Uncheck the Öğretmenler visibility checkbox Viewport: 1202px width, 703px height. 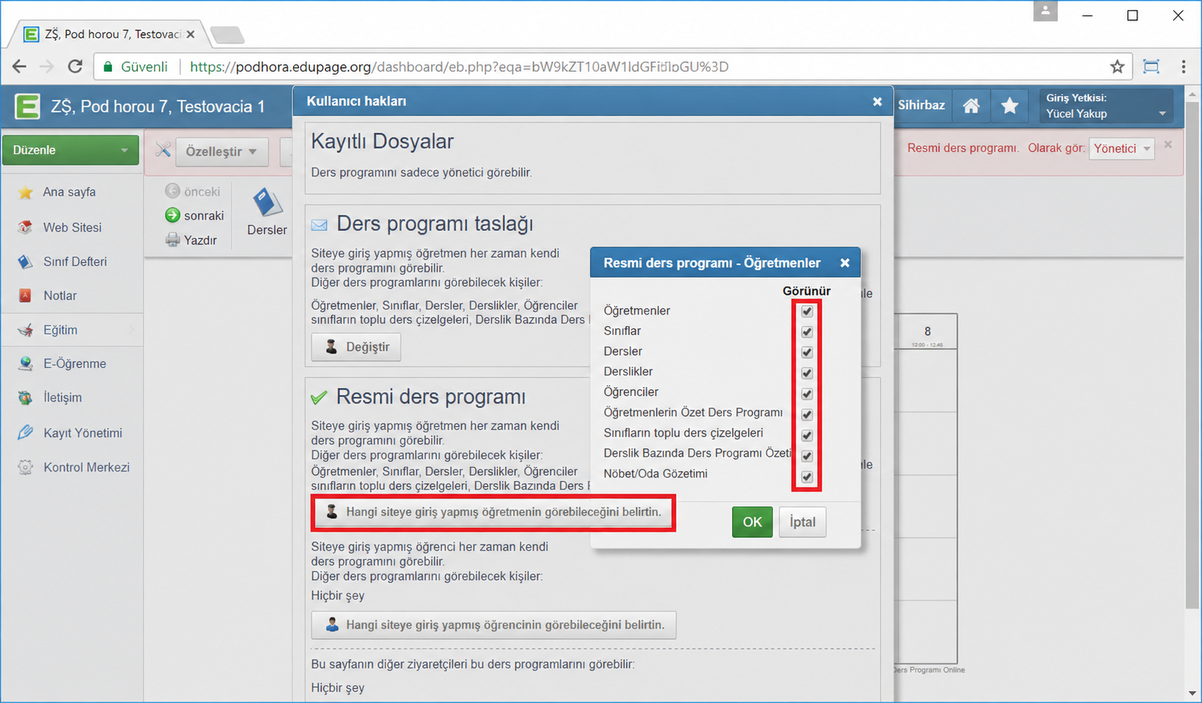click(x=807, y=311)
